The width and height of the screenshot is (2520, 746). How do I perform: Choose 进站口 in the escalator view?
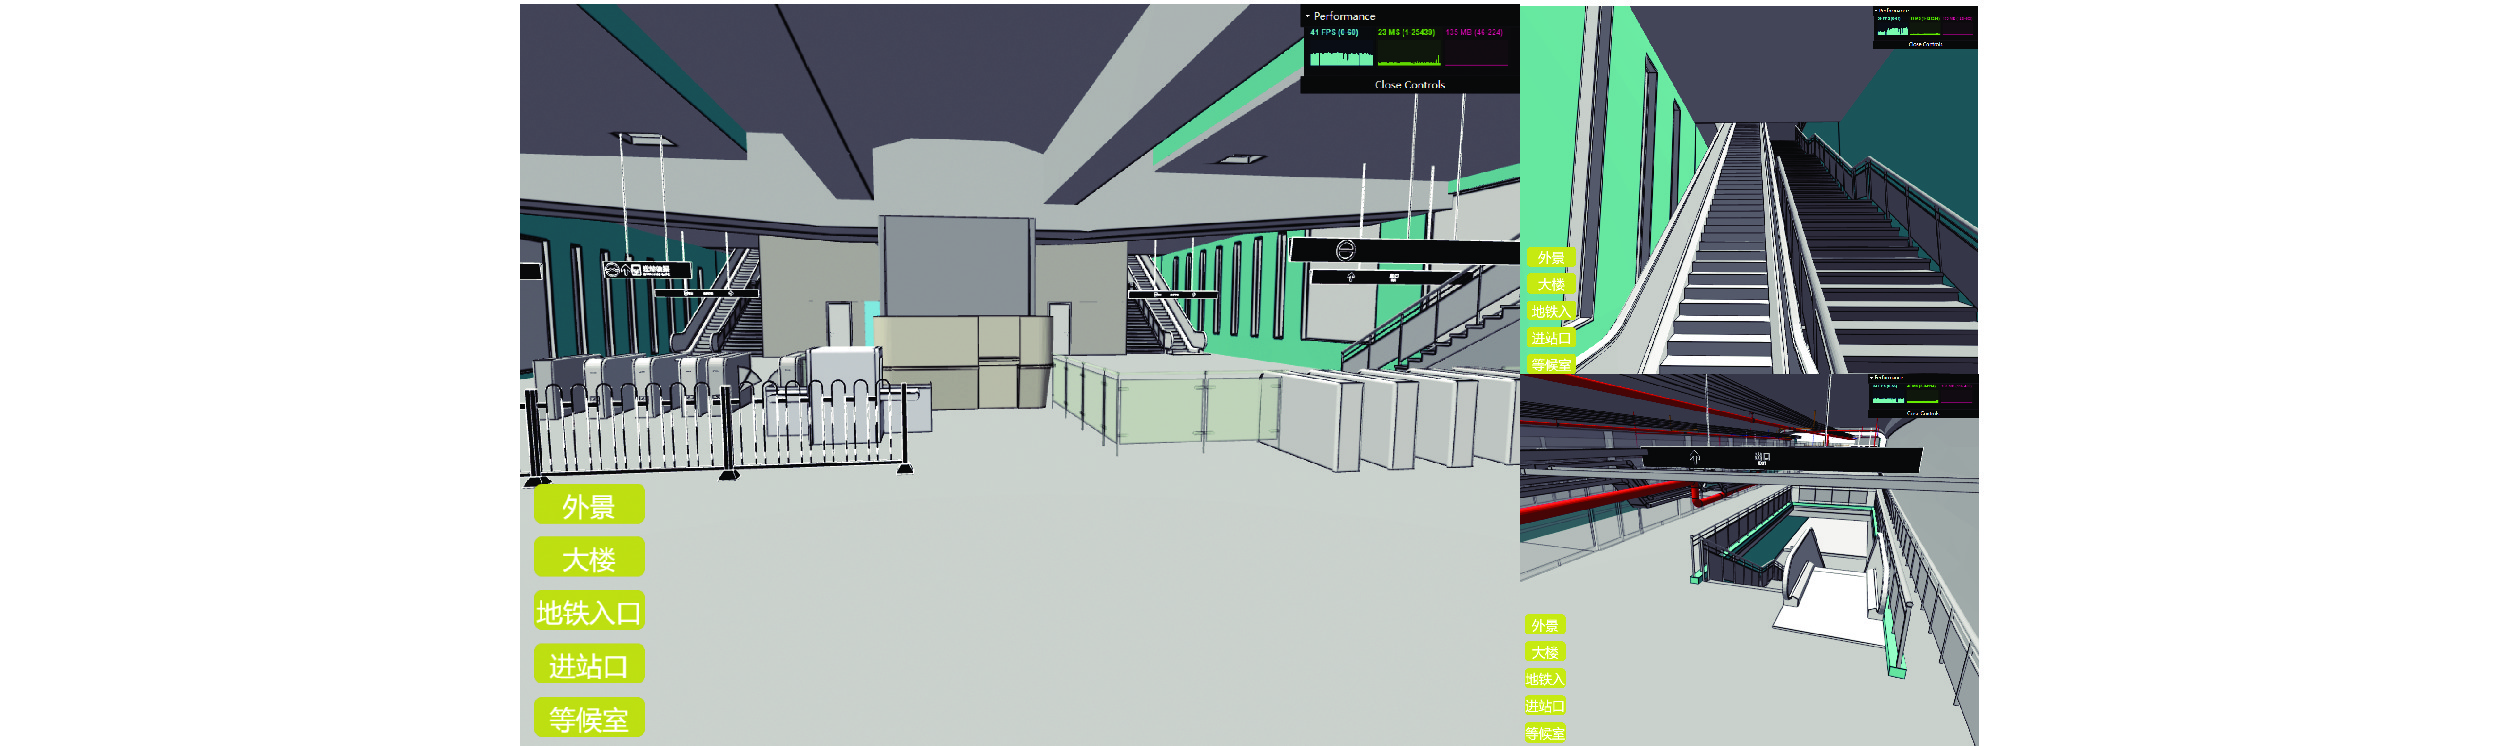[1551, 338]
